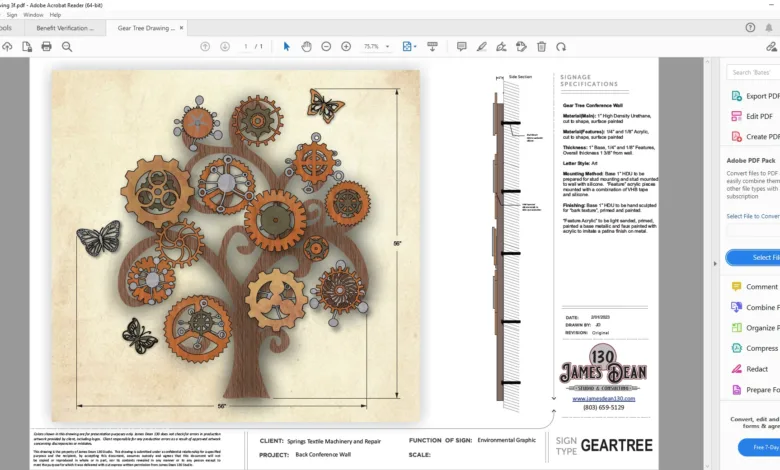This screenshot has height=470, width=780.
Task: Open the Edit PDF tool
Action: (753, 116)
